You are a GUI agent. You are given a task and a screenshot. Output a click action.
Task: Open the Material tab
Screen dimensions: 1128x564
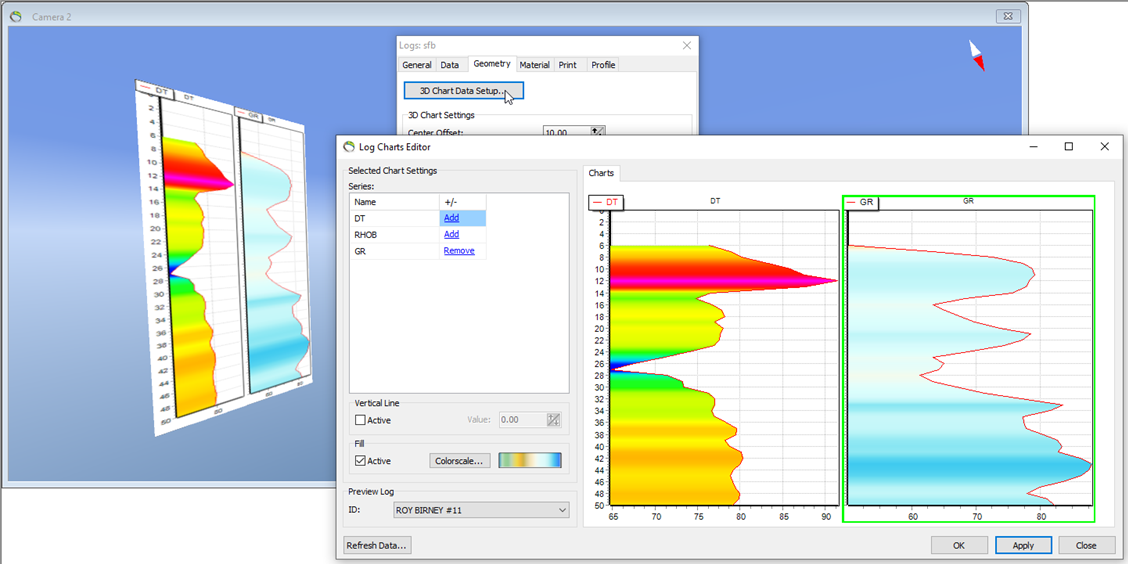(535, 65)
